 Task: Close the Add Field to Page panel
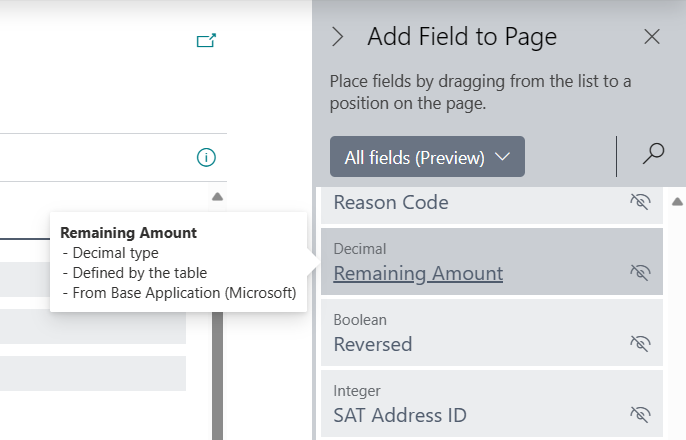(652, 37)
